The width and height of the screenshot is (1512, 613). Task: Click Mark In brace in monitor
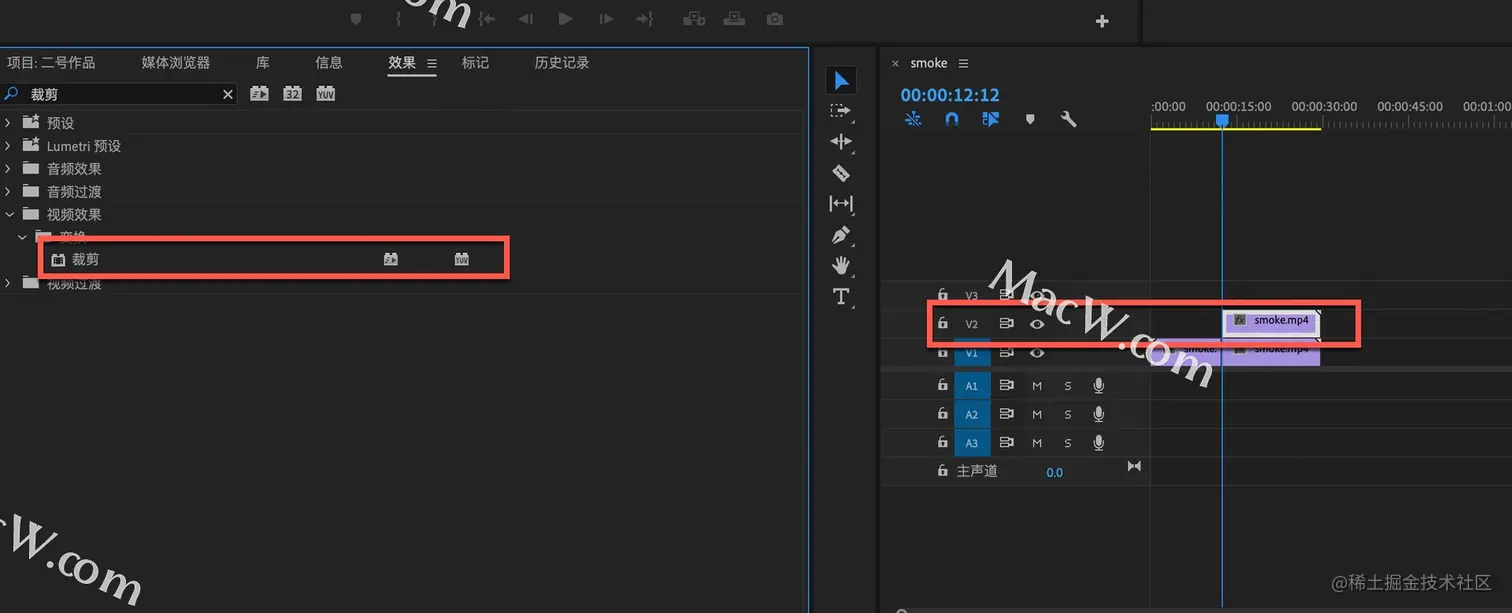click(x=399, y=19)
